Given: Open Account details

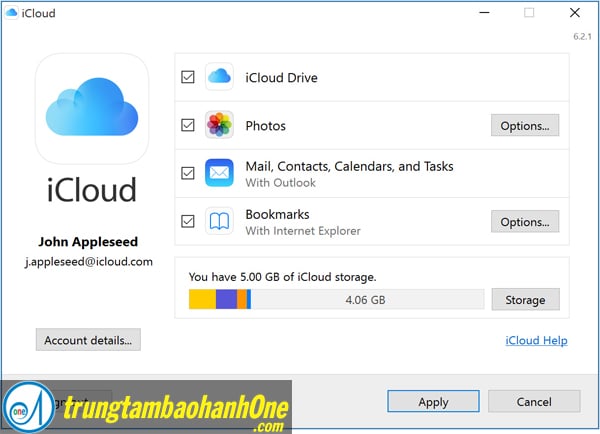Looking at the screenshot, I should tap(88, 340).
